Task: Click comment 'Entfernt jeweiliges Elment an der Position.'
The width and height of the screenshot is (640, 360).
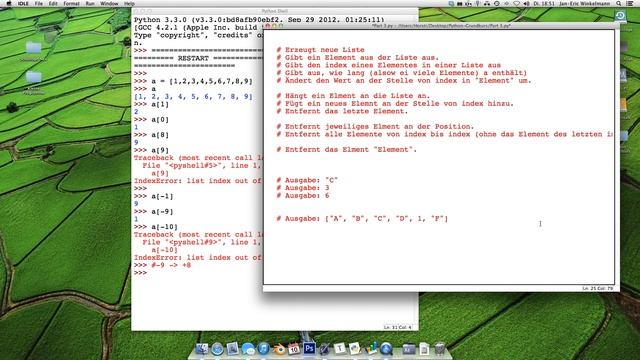Action: click(379, 127)
